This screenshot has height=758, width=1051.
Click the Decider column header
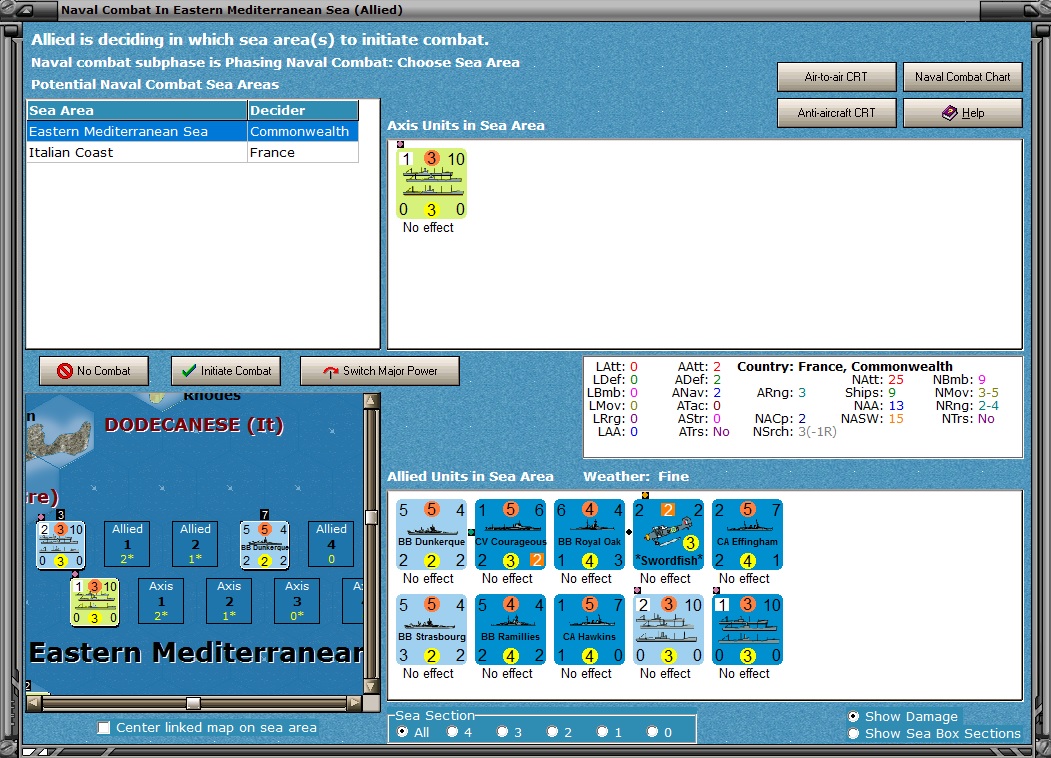303,111
